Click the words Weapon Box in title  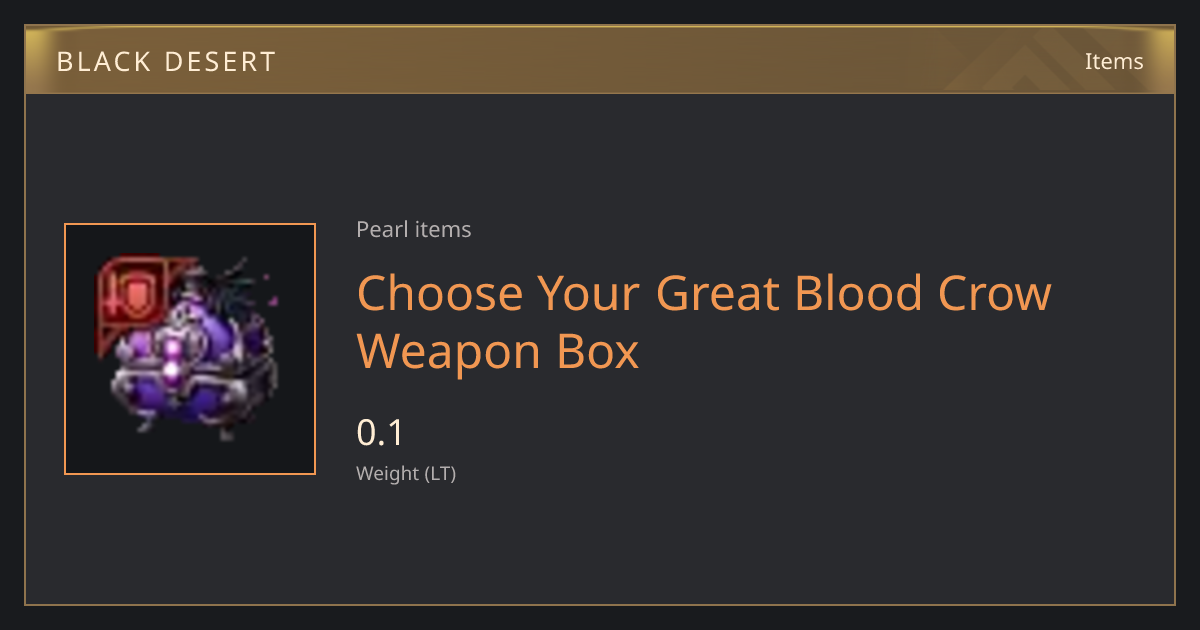(x=497, y=352)
